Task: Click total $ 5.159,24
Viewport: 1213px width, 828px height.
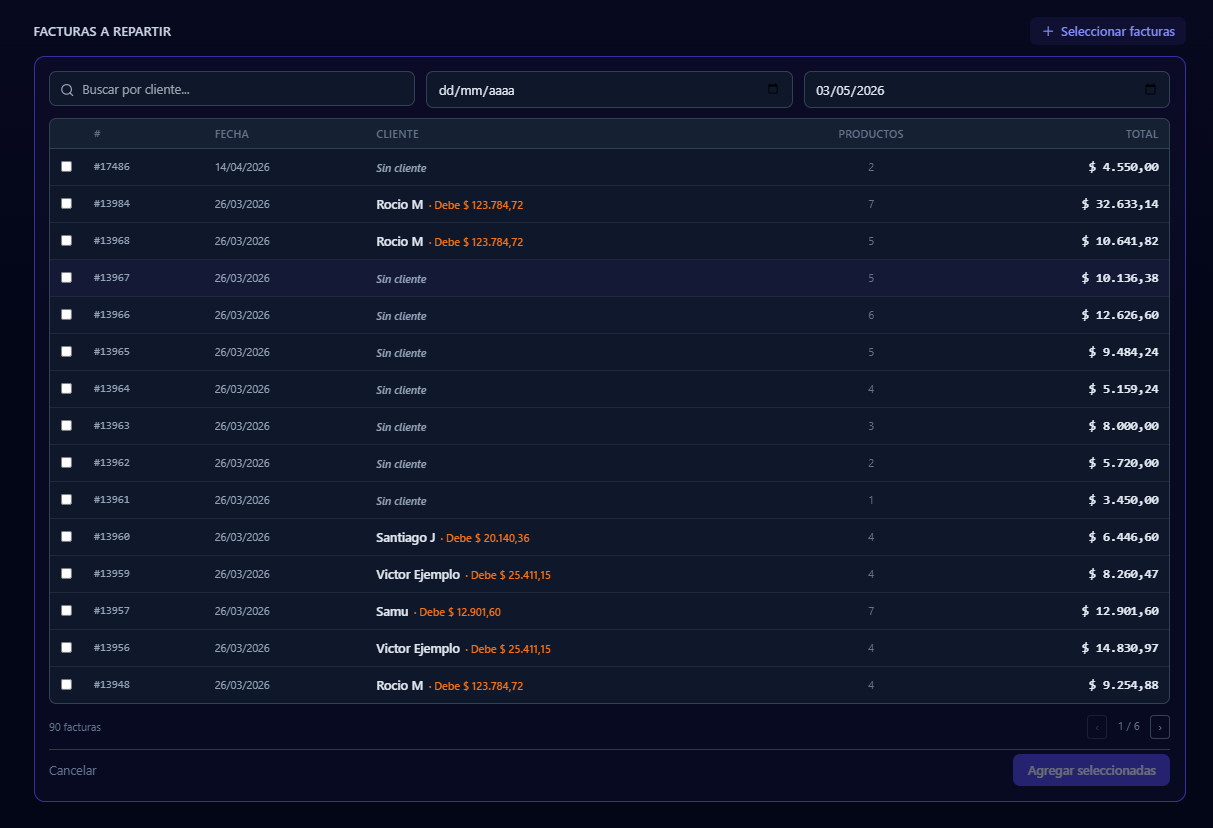Action: (x=1124, y=389)
